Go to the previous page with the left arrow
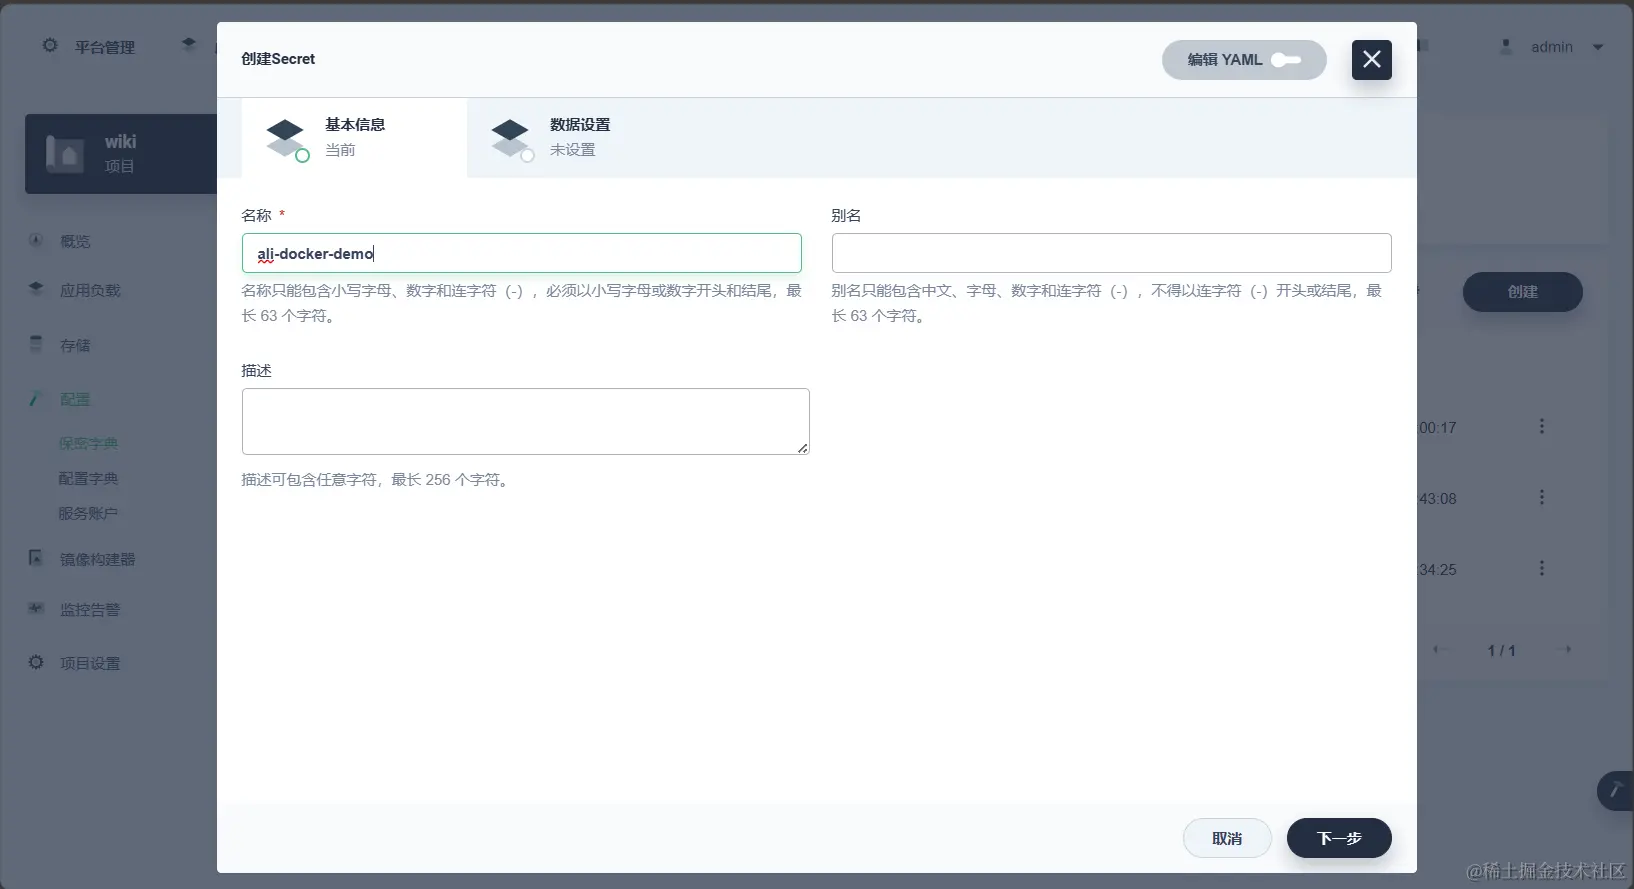Viewport: 1634px width, 889px height. (x=1439, y=649)
